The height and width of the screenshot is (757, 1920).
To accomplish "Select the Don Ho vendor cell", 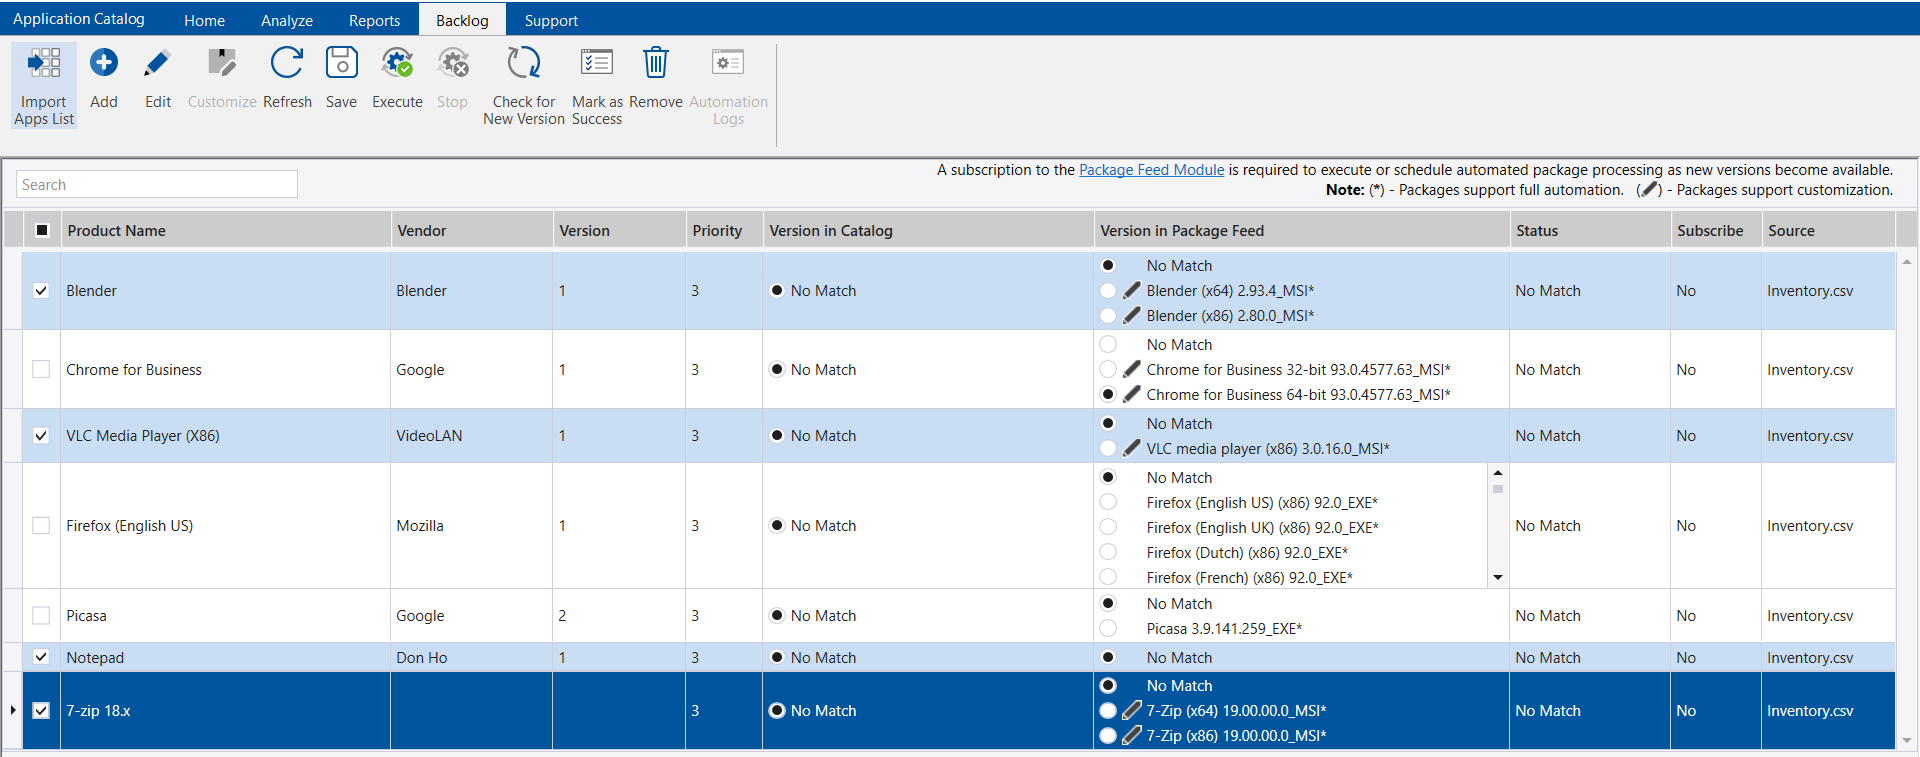I will click(x=472, y=657).
